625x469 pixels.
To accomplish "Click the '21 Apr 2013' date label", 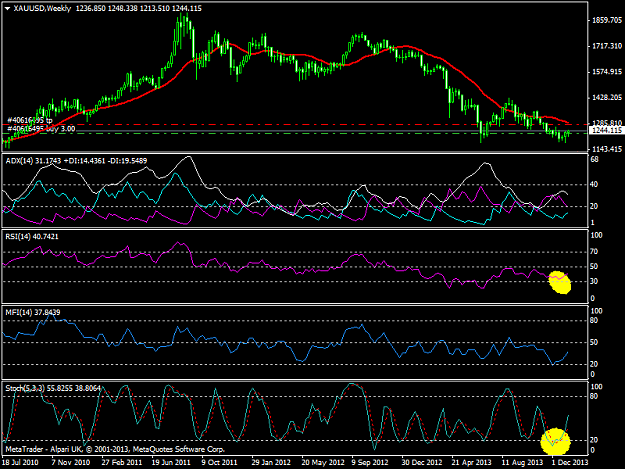I will [x=472, y=462].
